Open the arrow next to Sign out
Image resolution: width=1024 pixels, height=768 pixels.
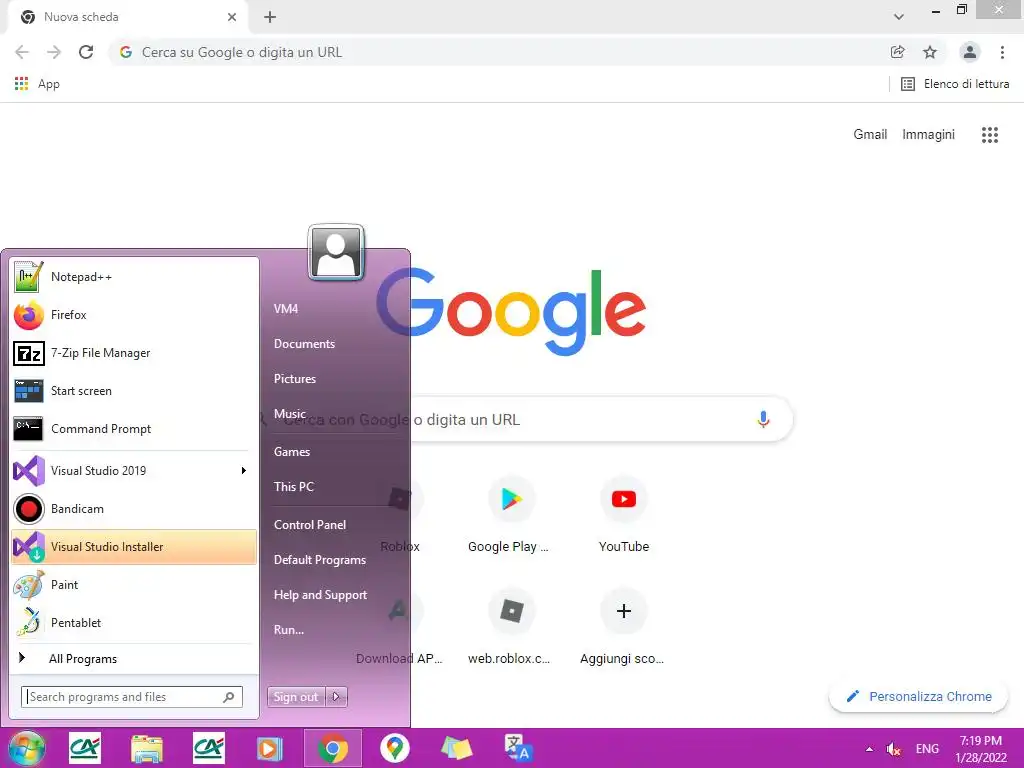(336, 697)
